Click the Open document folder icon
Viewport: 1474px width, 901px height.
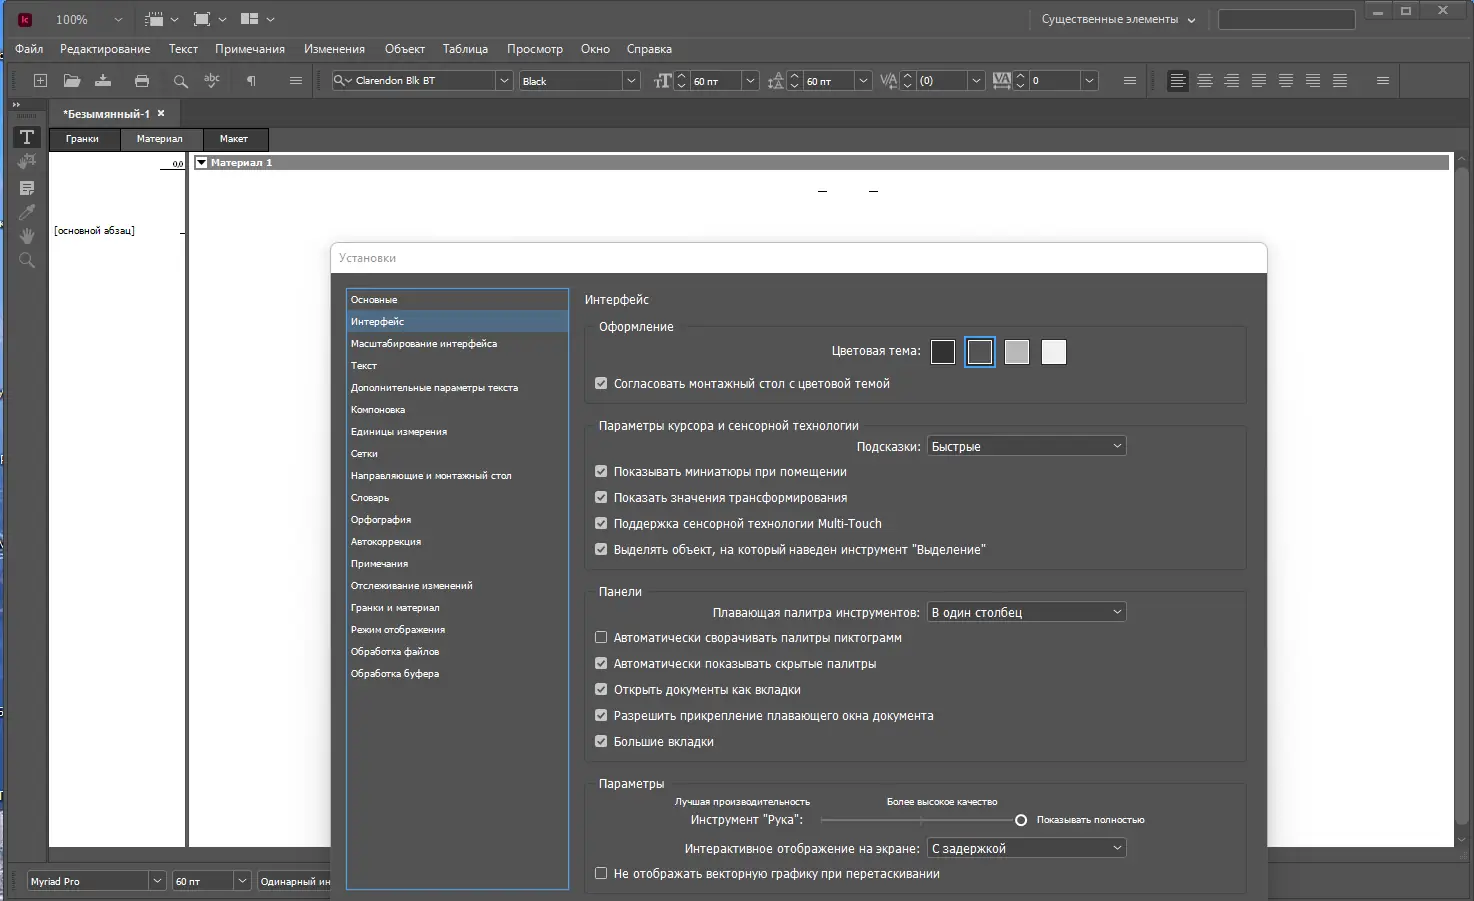[x=72, y=81]
